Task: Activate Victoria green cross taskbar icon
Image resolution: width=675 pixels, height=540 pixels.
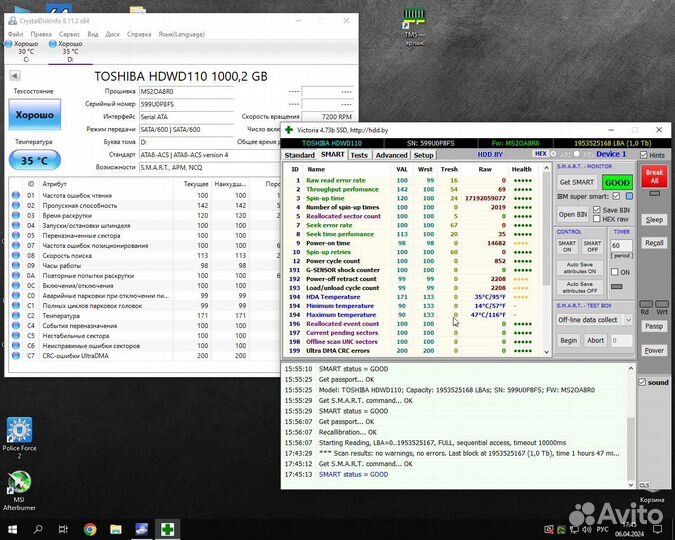Action: [x=167, y=529]
